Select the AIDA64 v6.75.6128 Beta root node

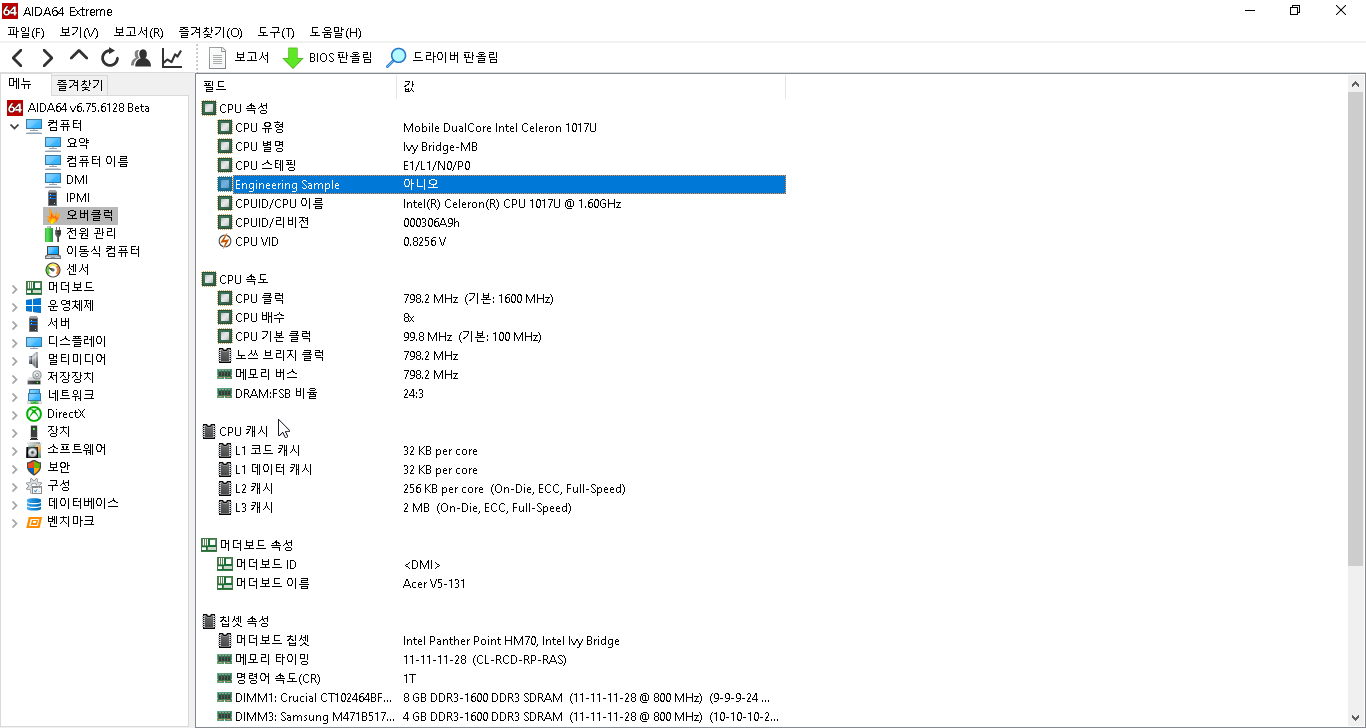pyautogui.click(x=79, y=108)
